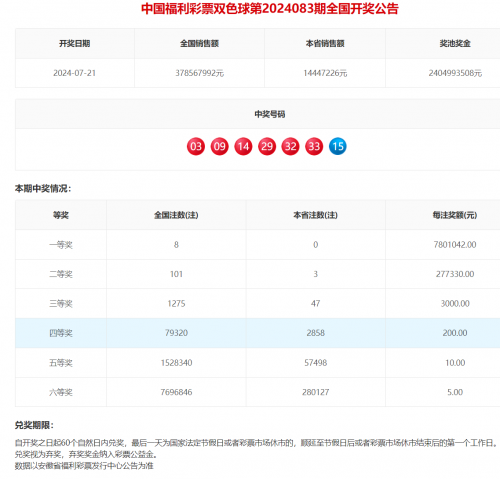Select the 本省注数(注) column header
The image size is (500, 479).
[315, 215]
